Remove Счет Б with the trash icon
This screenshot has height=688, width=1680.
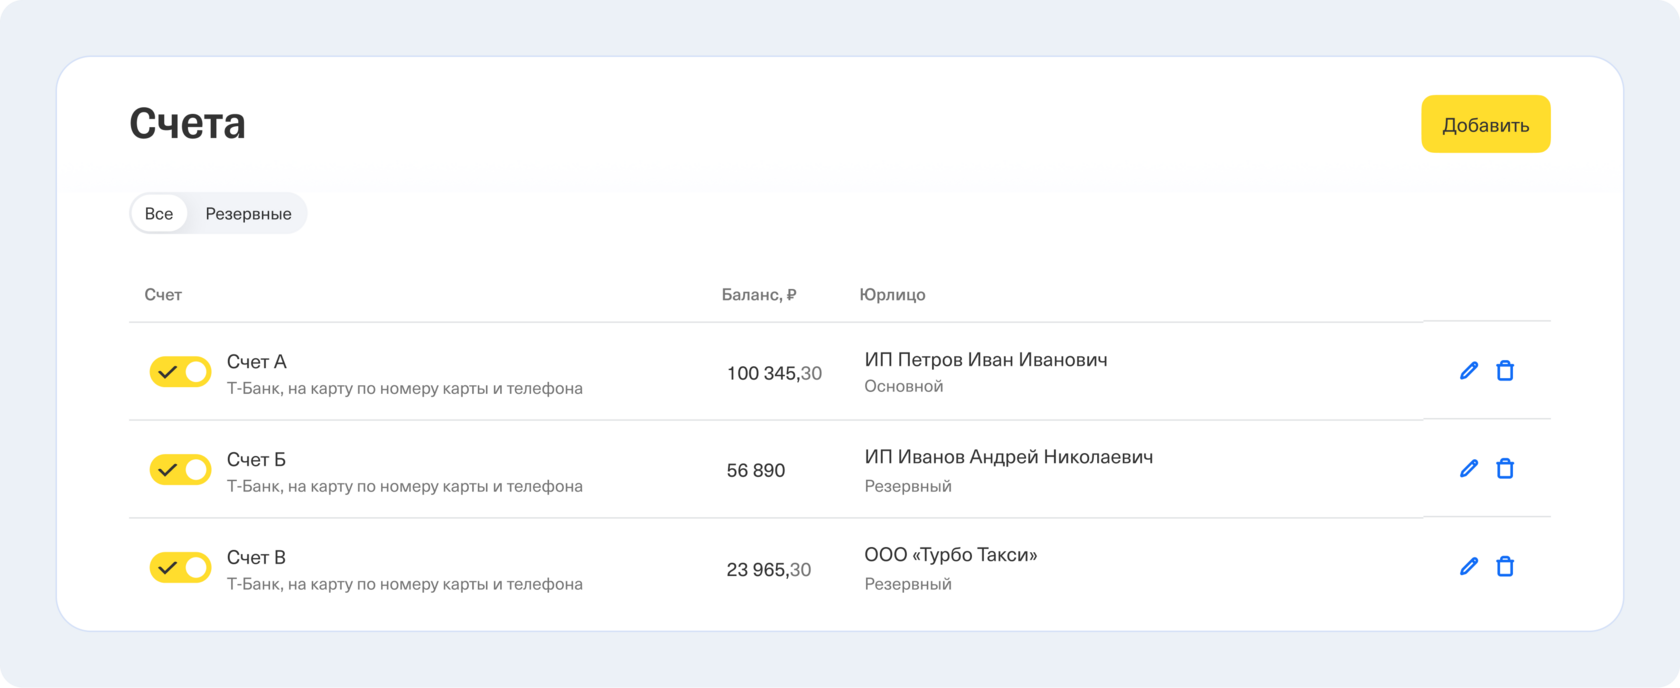tap(1504, 469)
